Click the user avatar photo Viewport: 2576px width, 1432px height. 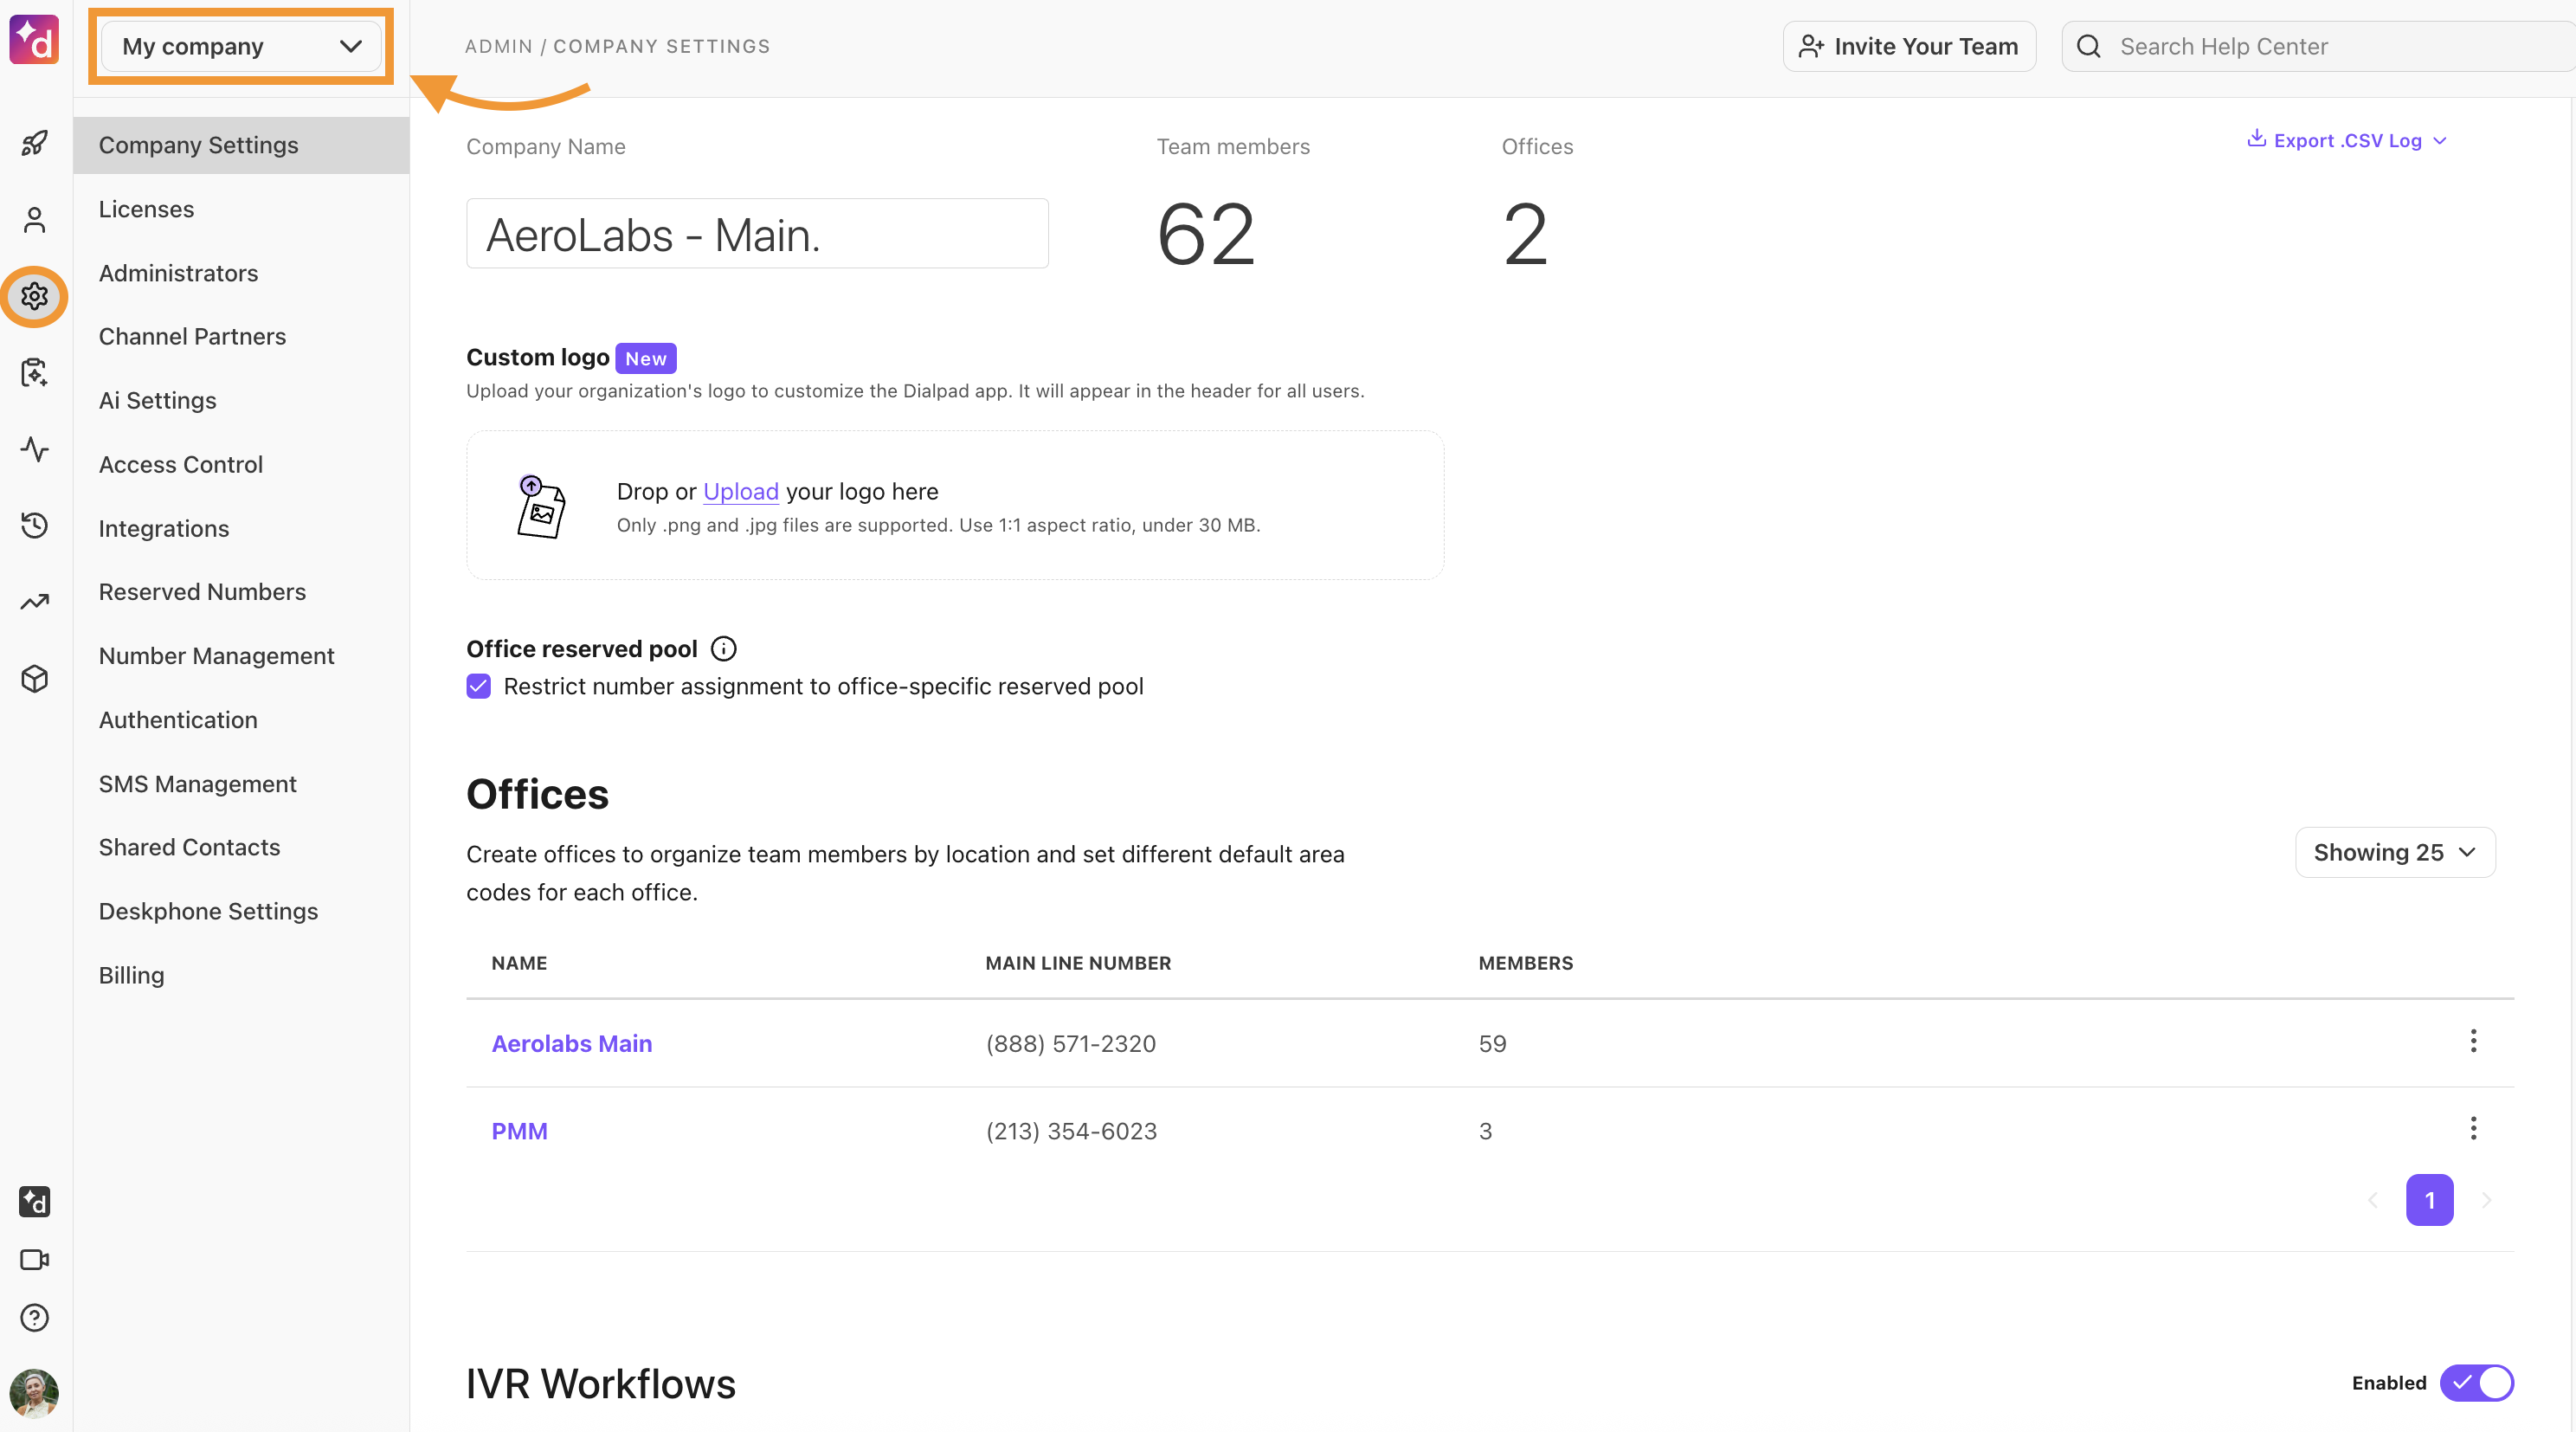point(34,1393)
